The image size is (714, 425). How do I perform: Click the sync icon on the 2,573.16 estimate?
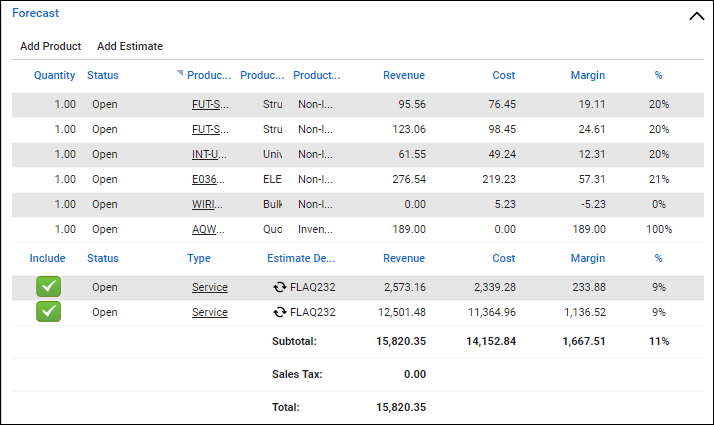(x=280, y=287)
